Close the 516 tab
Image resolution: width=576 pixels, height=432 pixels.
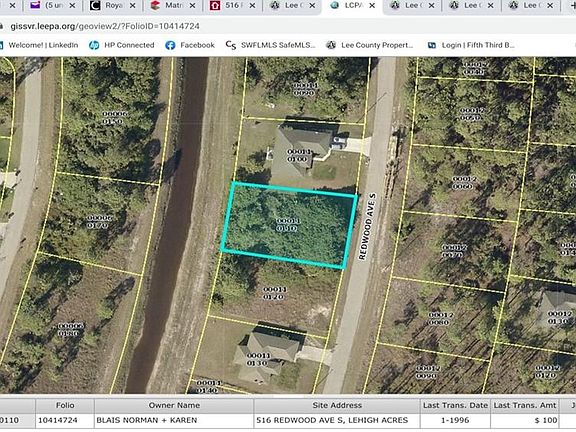point(252,6)
